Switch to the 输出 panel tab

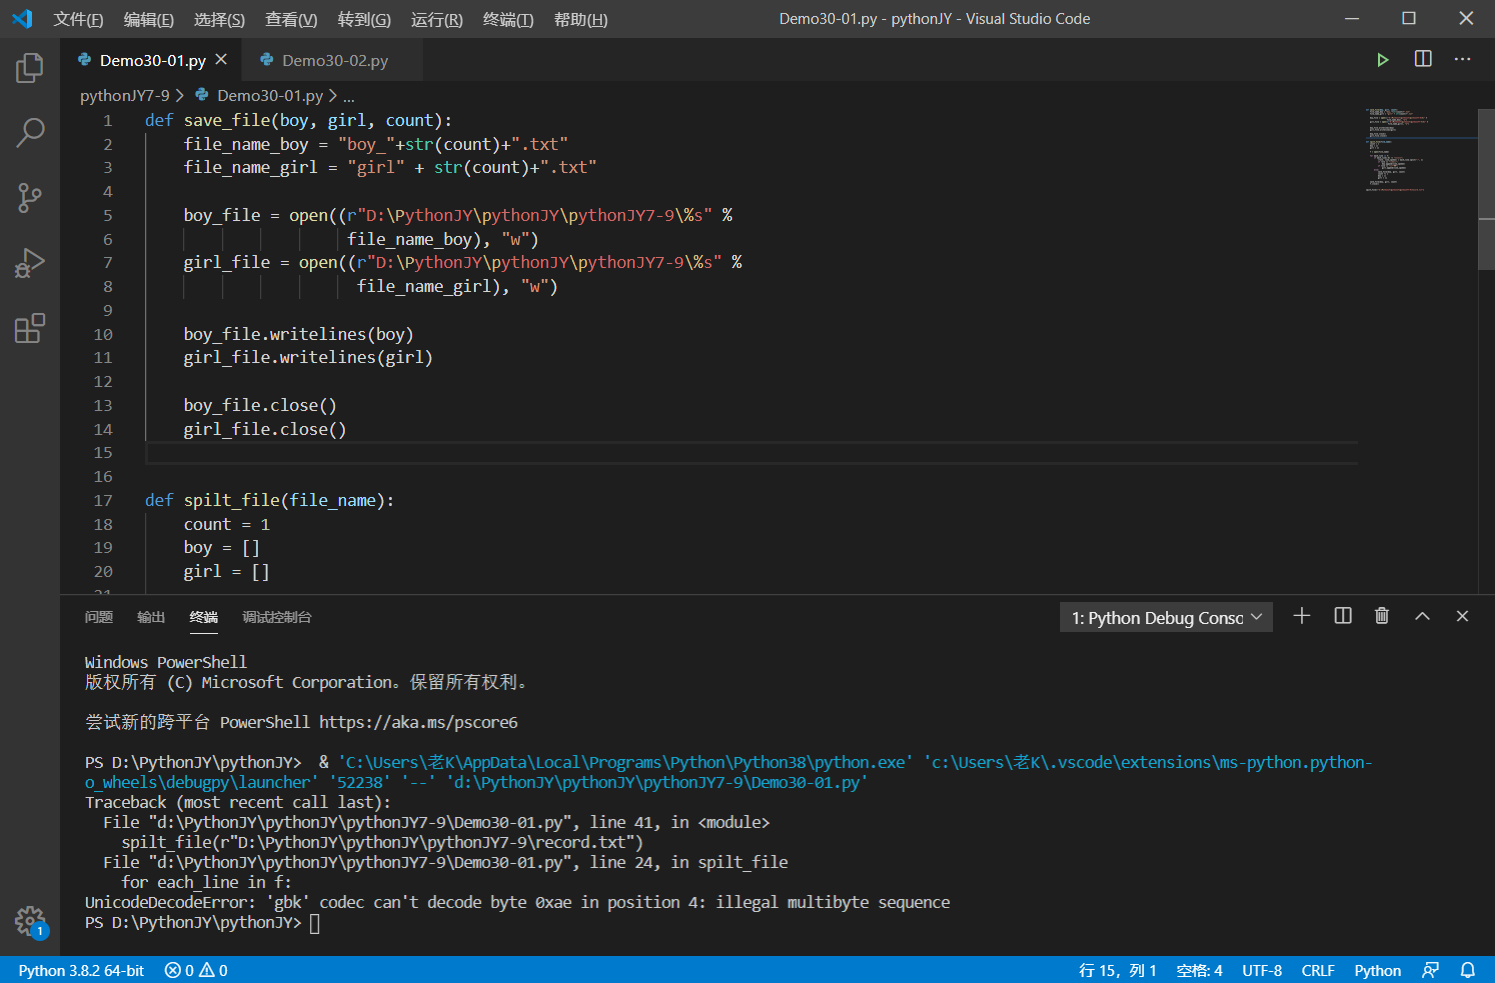tap(151, 617)
